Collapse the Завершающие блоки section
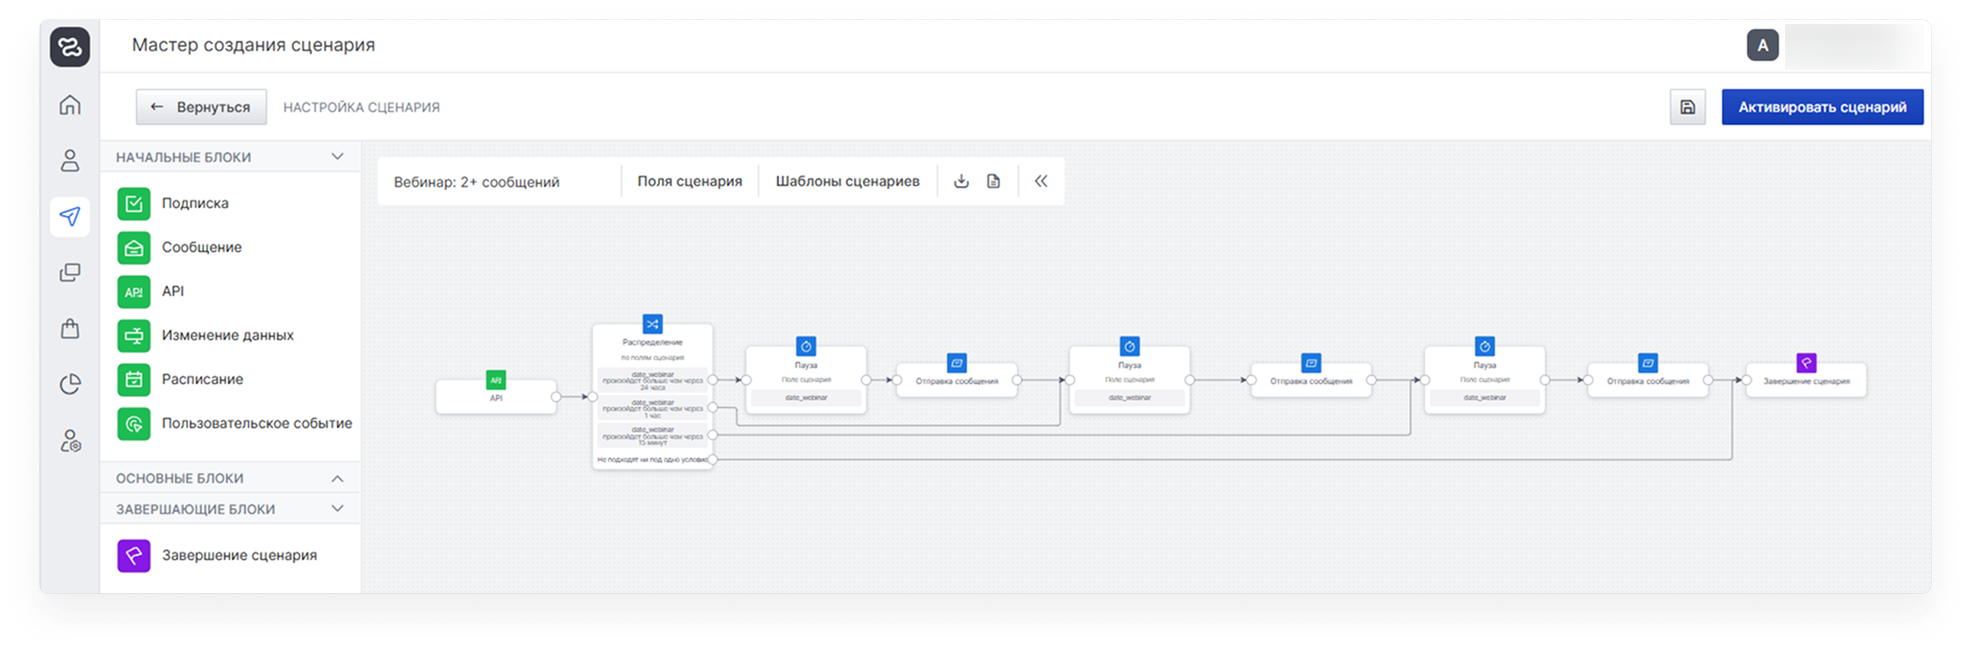Screen dimensions: 1971x653 click(337, 509)
